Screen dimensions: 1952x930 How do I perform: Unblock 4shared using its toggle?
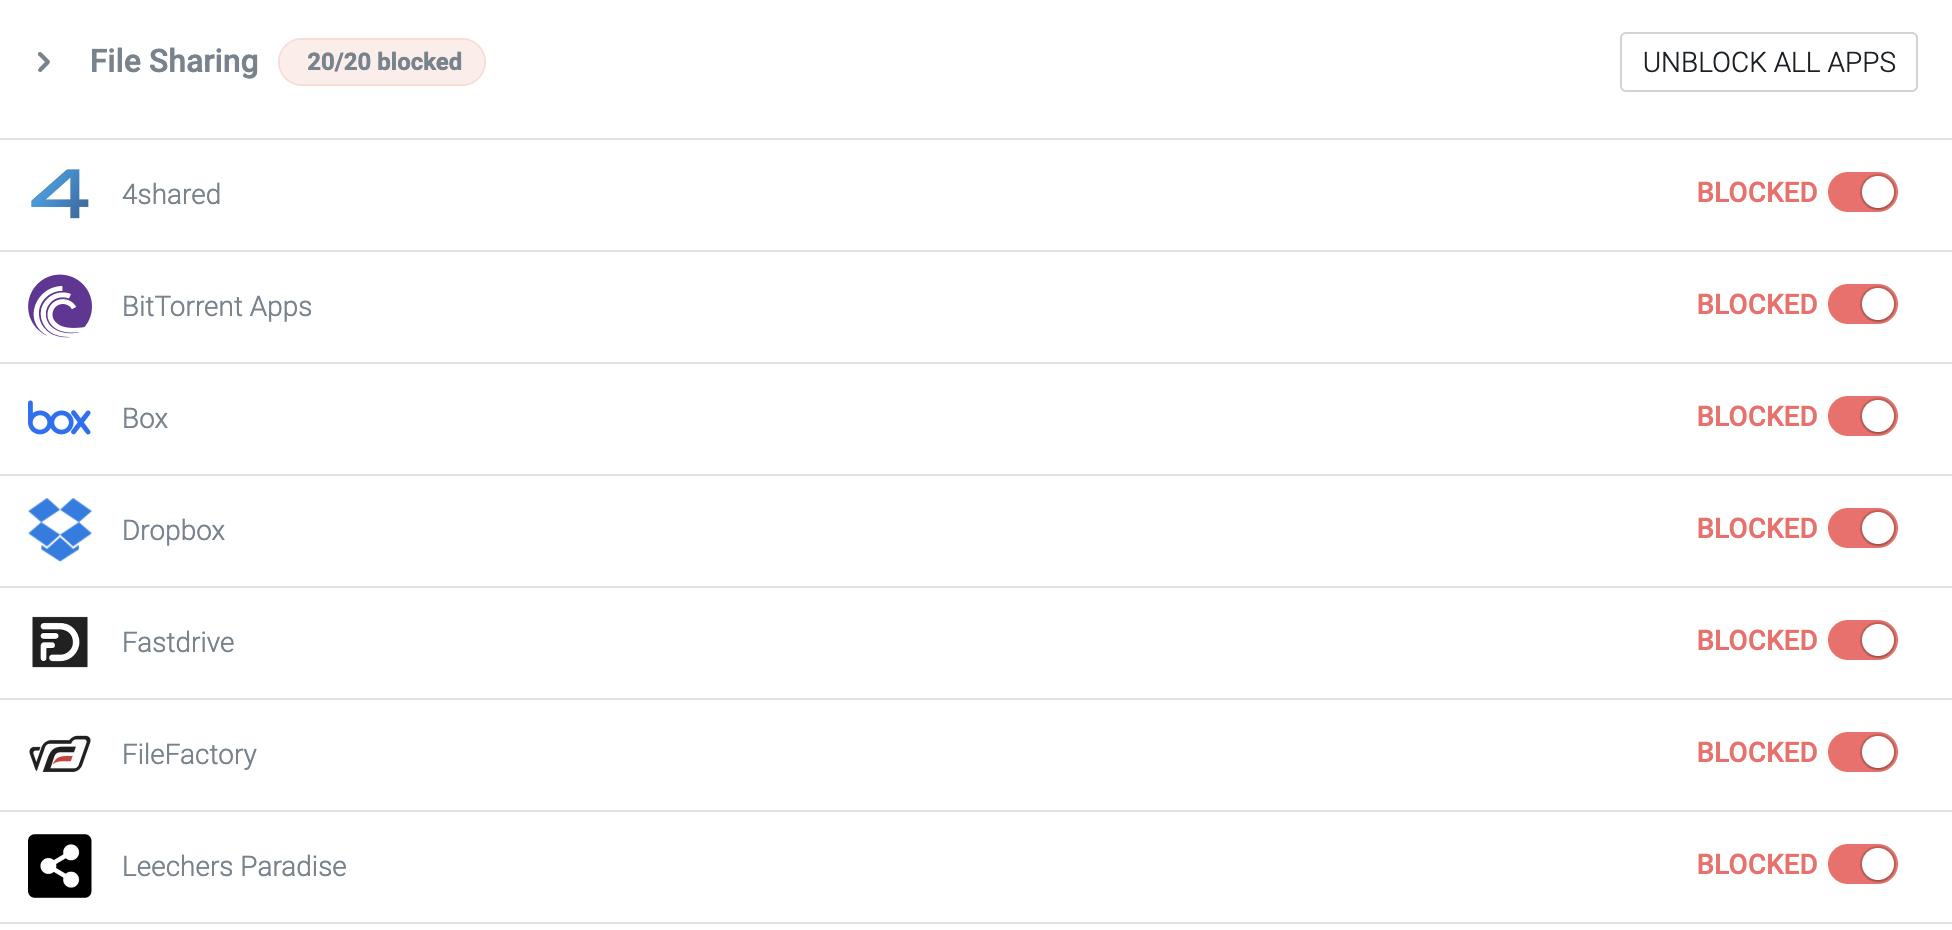[x=1862, y=192]
